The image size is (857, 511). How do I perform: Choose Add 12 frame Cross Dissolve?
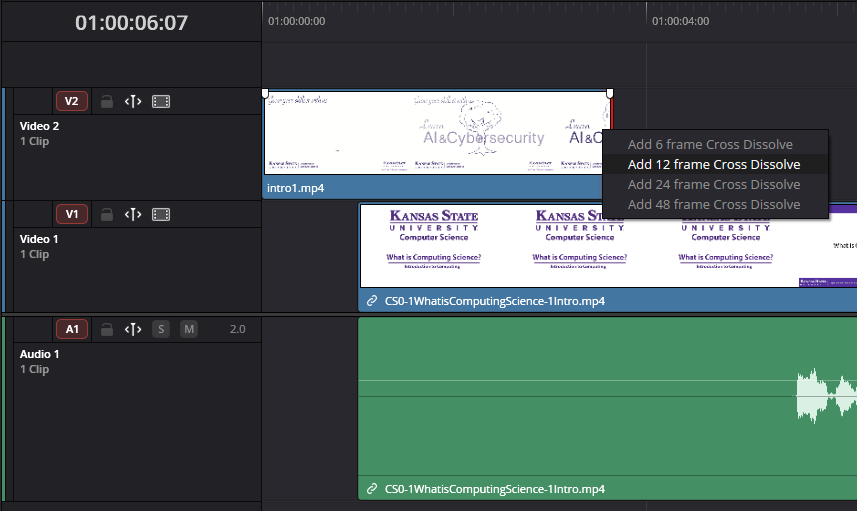(715, 165)
